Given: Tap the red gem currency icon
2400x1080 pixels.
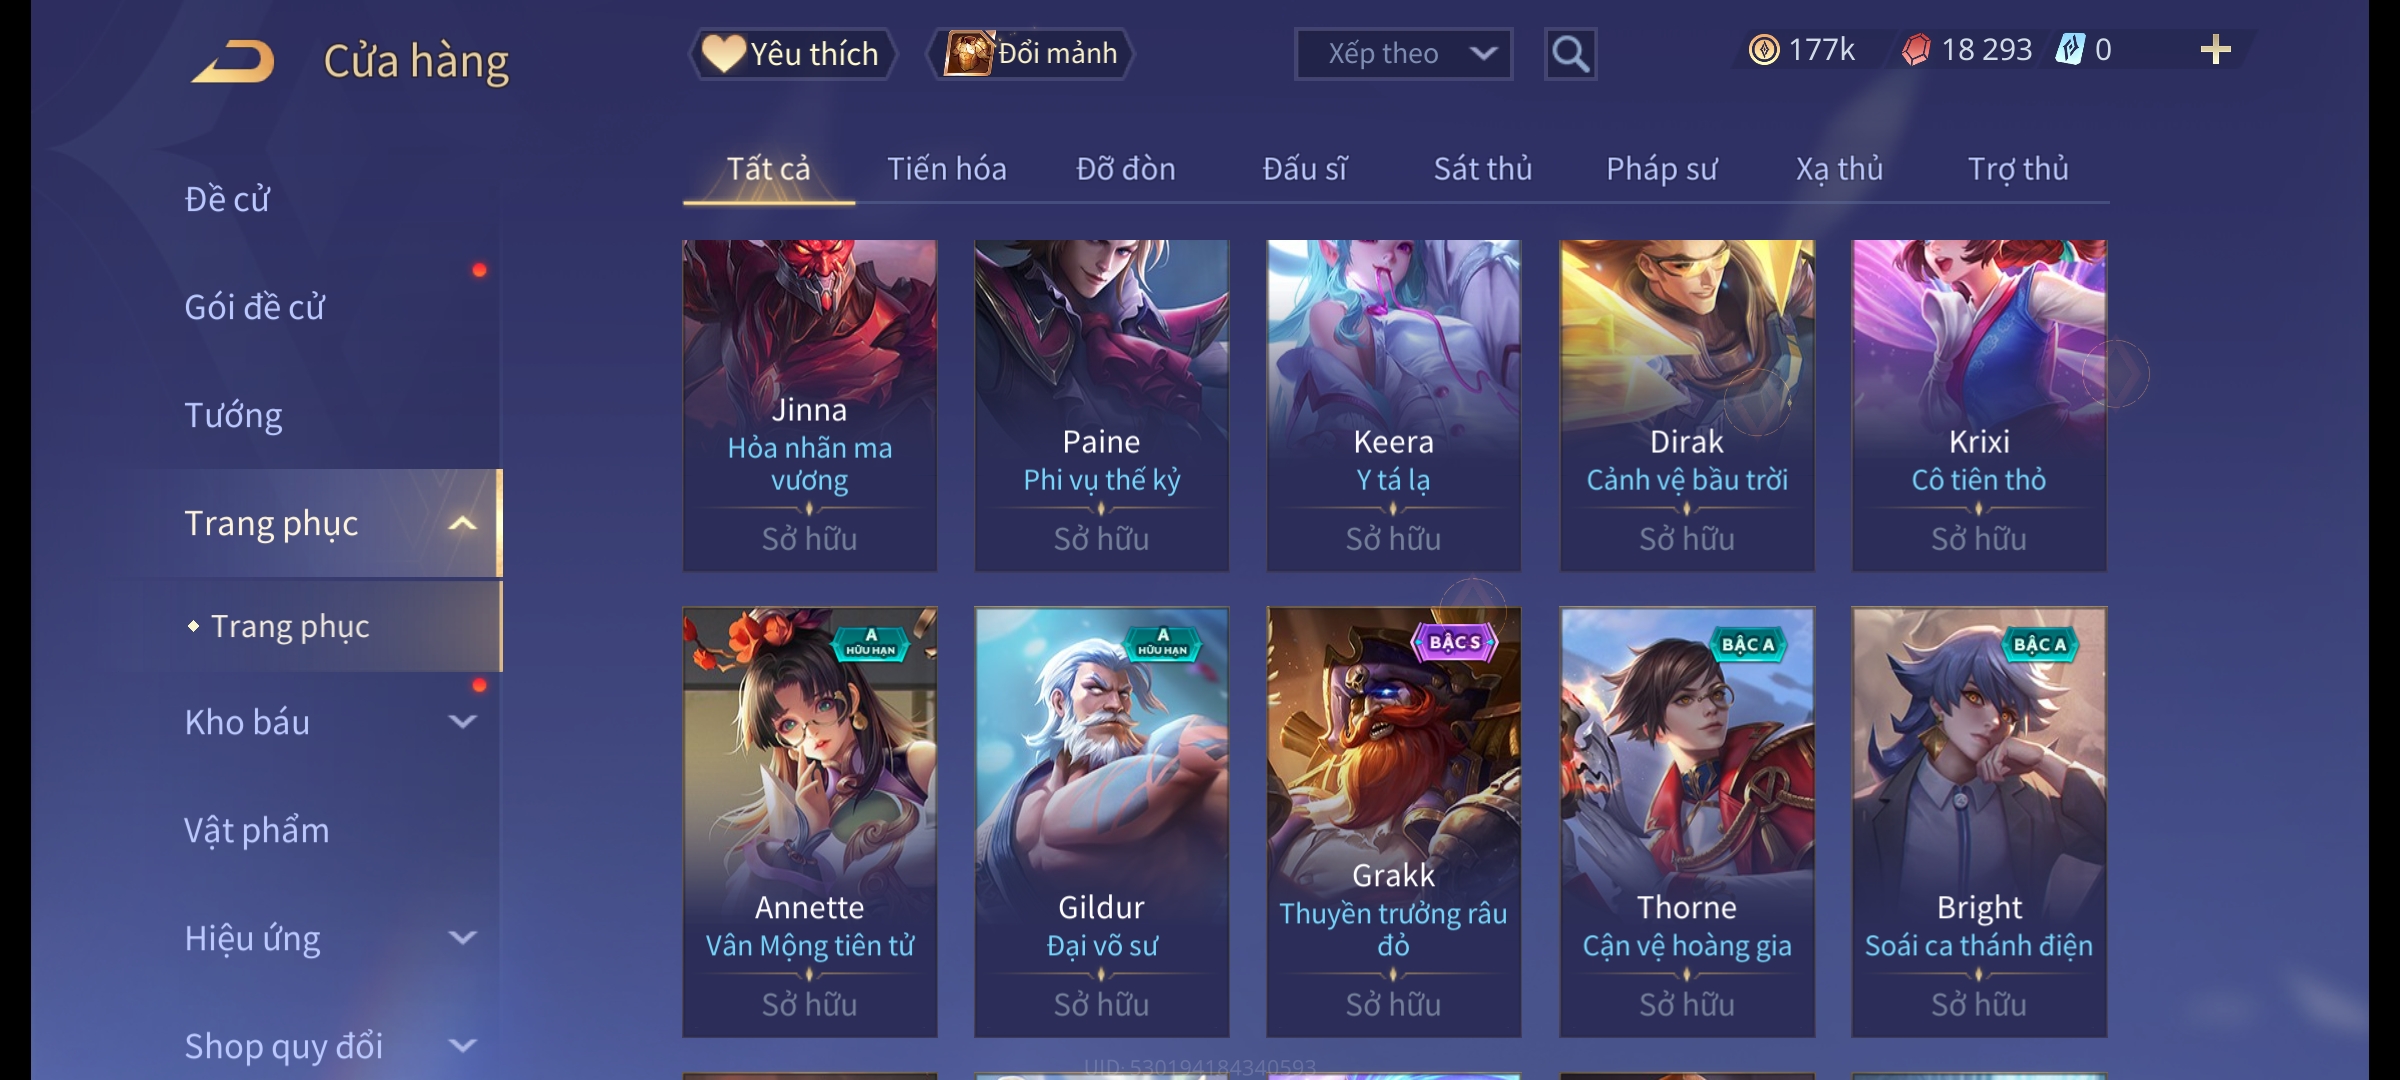Looking at the screenshot, I should 1916,50.
